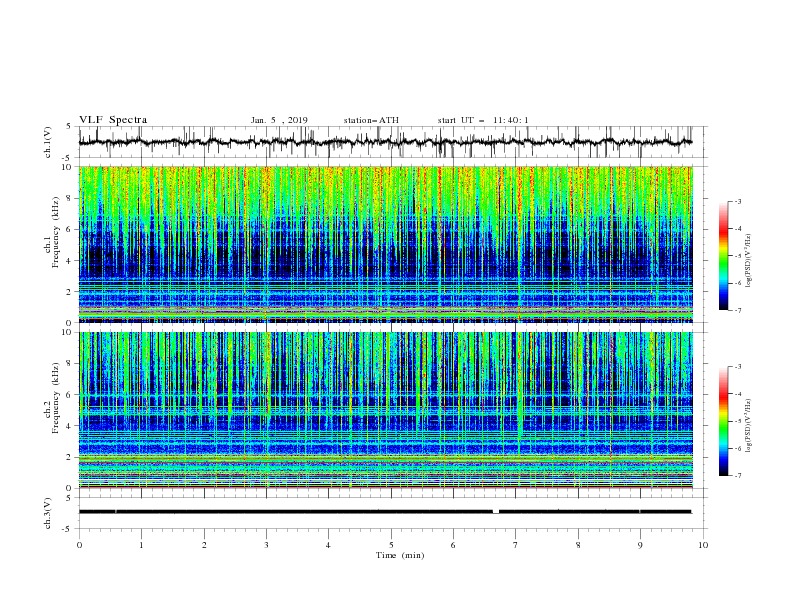Image resolution: width=792 pixels, height=612 pixels.
Task: Click the 'ch.2 Frequency (kHz)' axis label
Action: [x=53, y=398]
